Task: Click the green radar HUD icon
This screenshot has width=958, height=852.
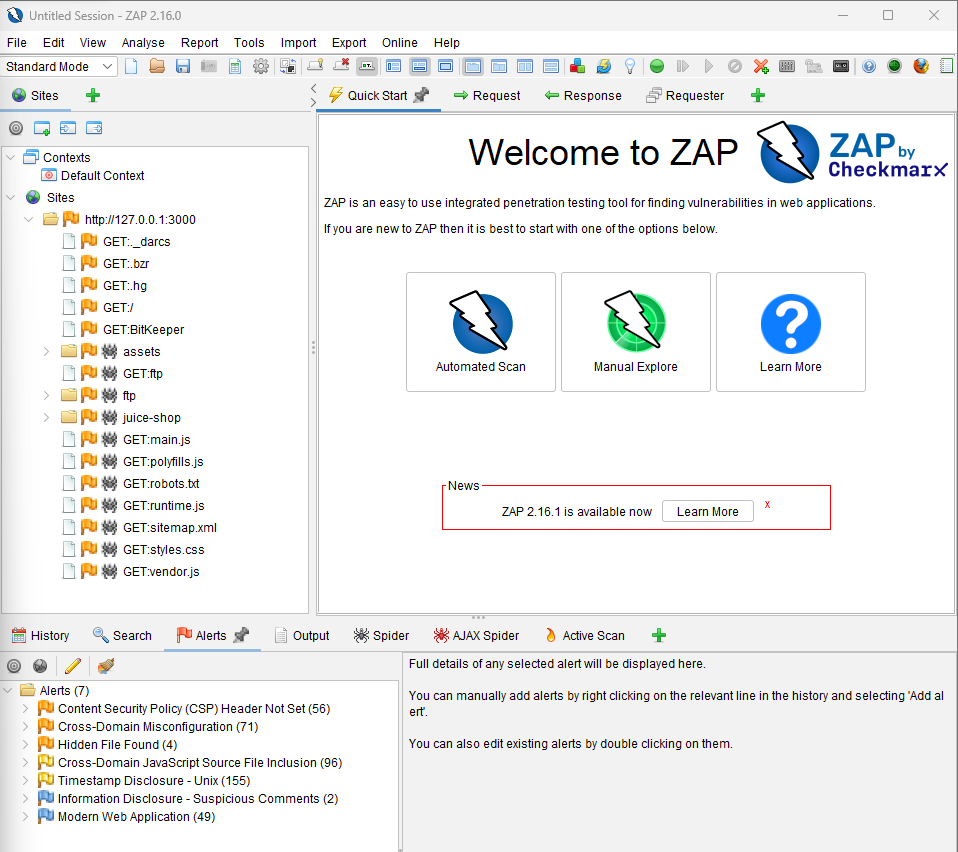Action: coord(894,66)
